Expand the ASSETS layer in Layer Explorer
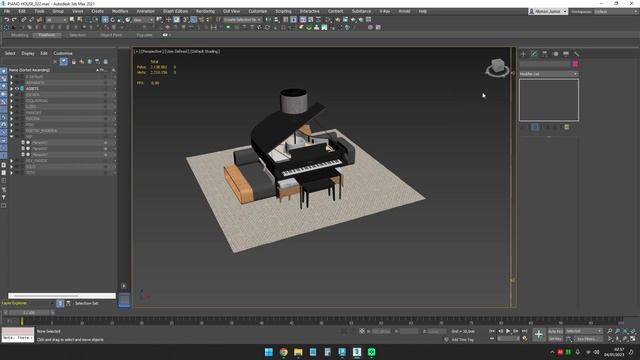This screenshot has height=360, width=640. (x=11, y=89)
